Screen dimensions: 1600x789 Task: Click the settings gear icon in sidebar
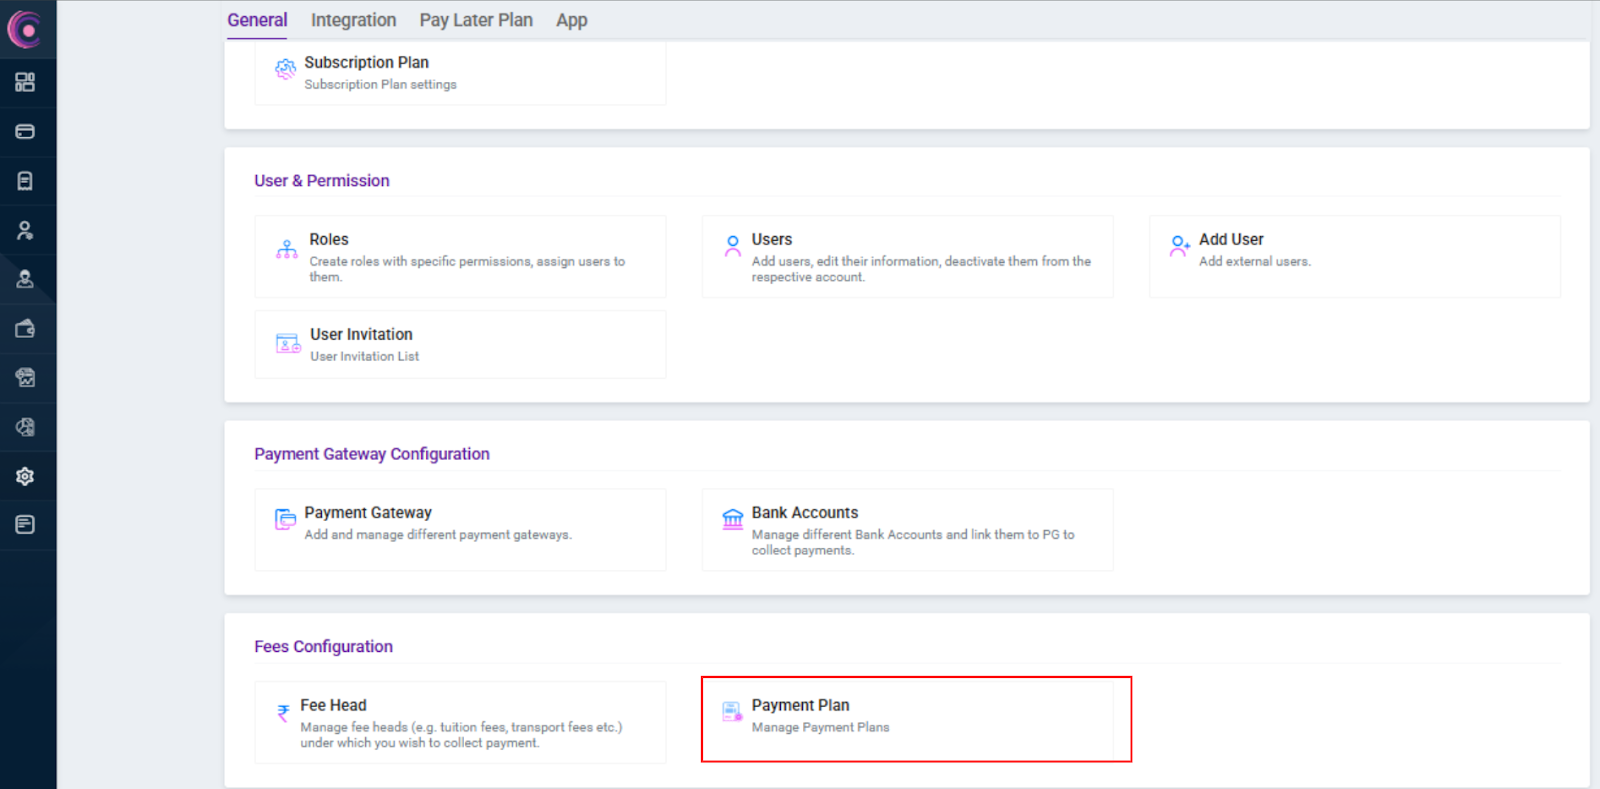(25, 476)
